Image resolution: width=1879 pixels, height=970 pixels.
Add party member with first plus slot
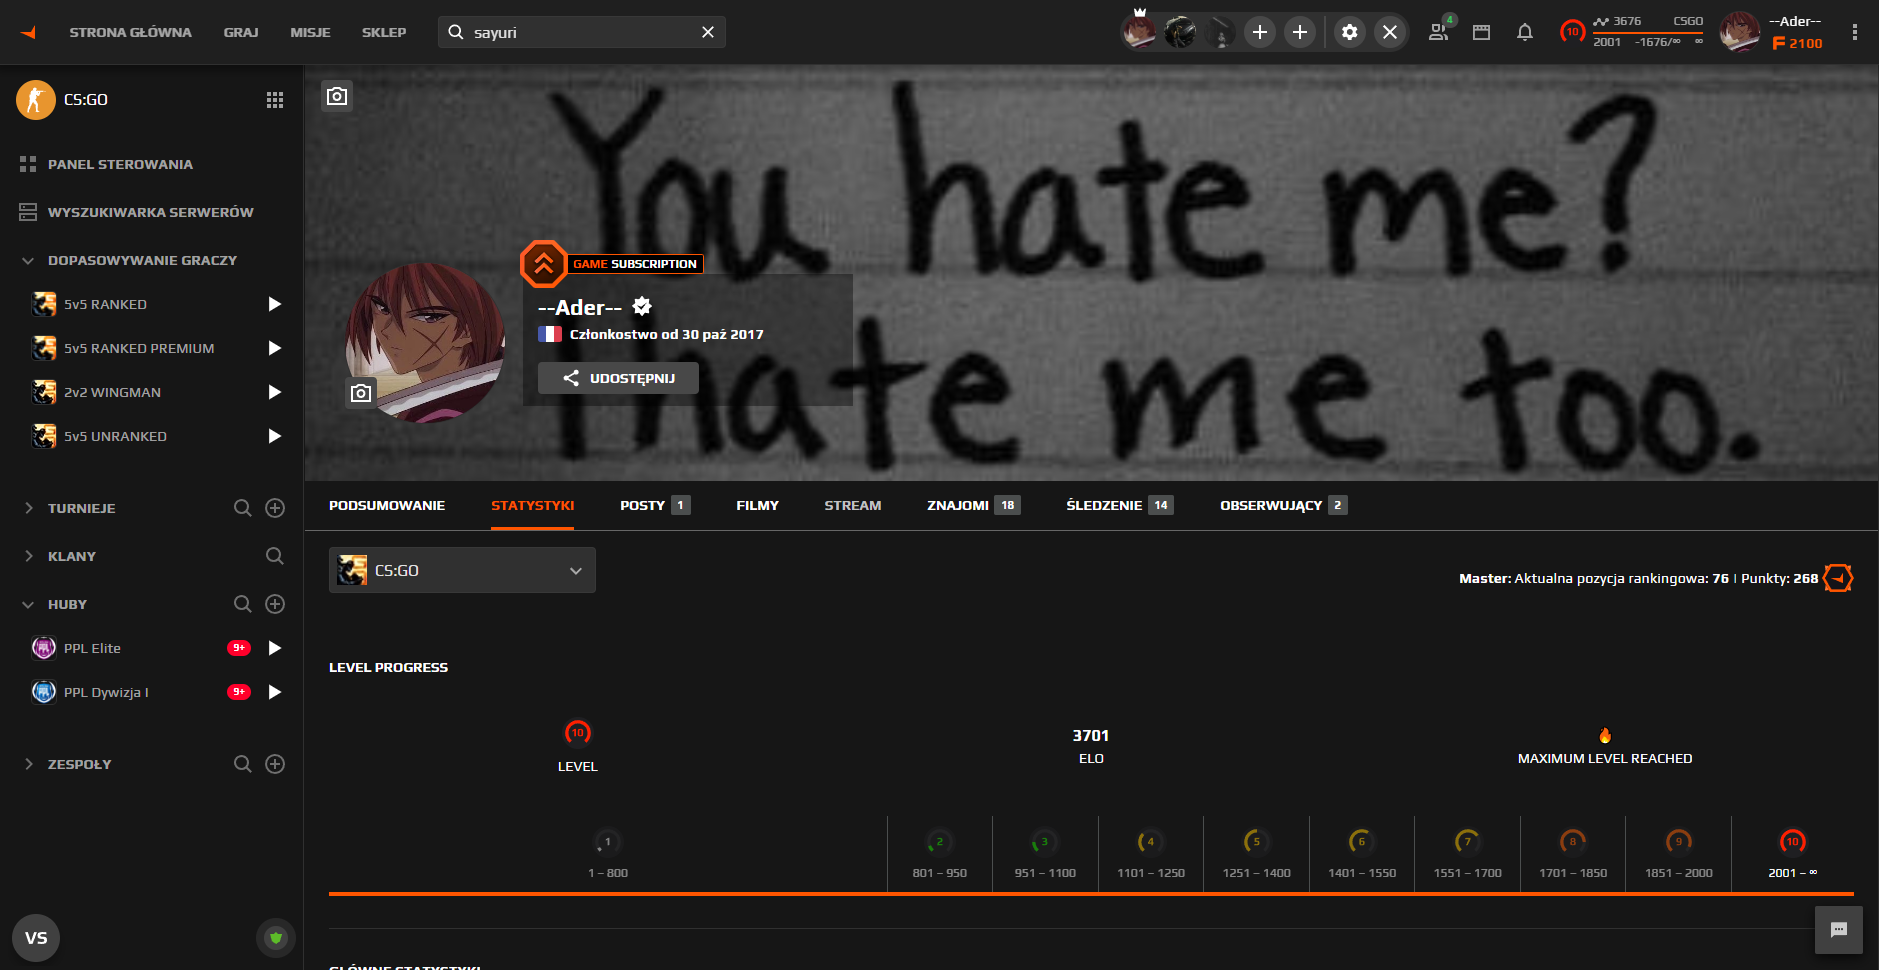click(x=1260, y=32)
